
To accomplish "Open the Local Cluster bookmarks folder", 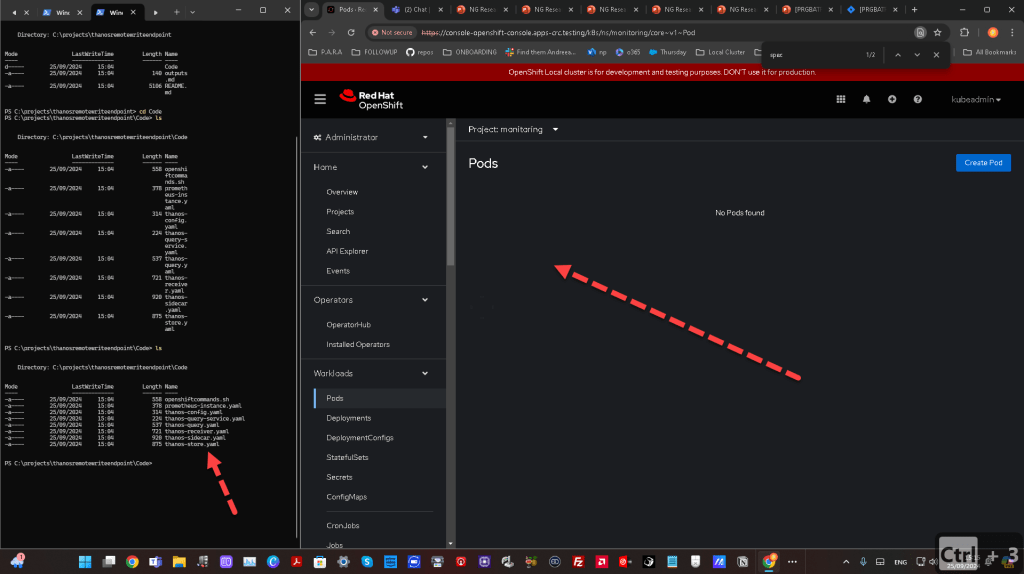I will (x=720, y=52).
